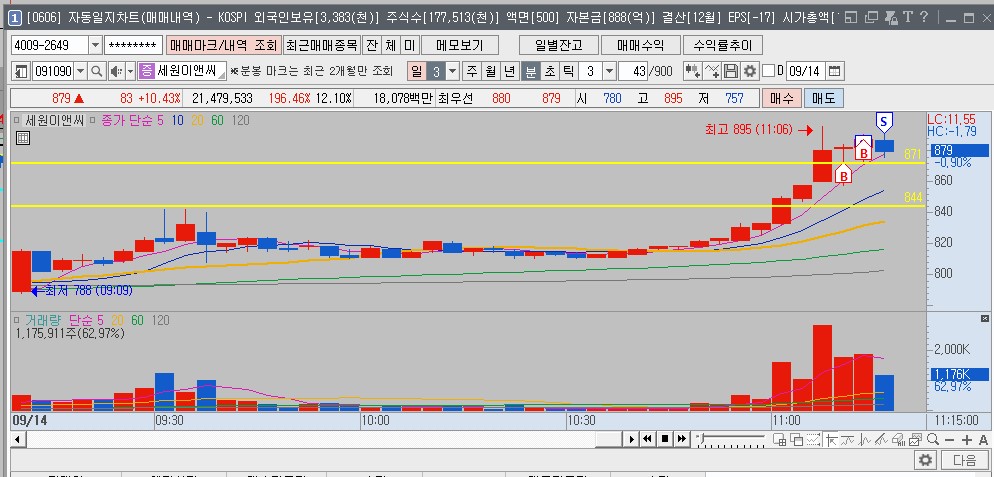Close the volume panel with its small x
The image size is (994, 477).
[x=985, y=318]
